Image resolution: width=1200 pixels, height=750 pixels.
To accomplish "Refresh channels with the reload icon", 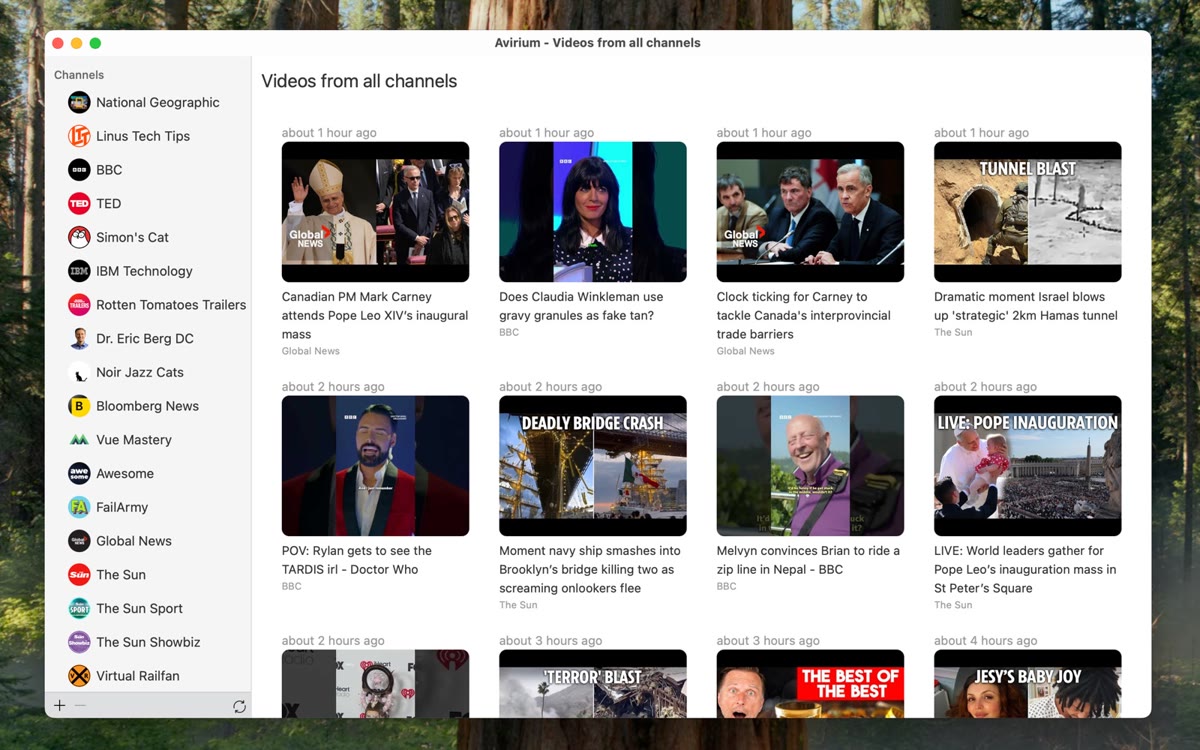I will (239, 707).
